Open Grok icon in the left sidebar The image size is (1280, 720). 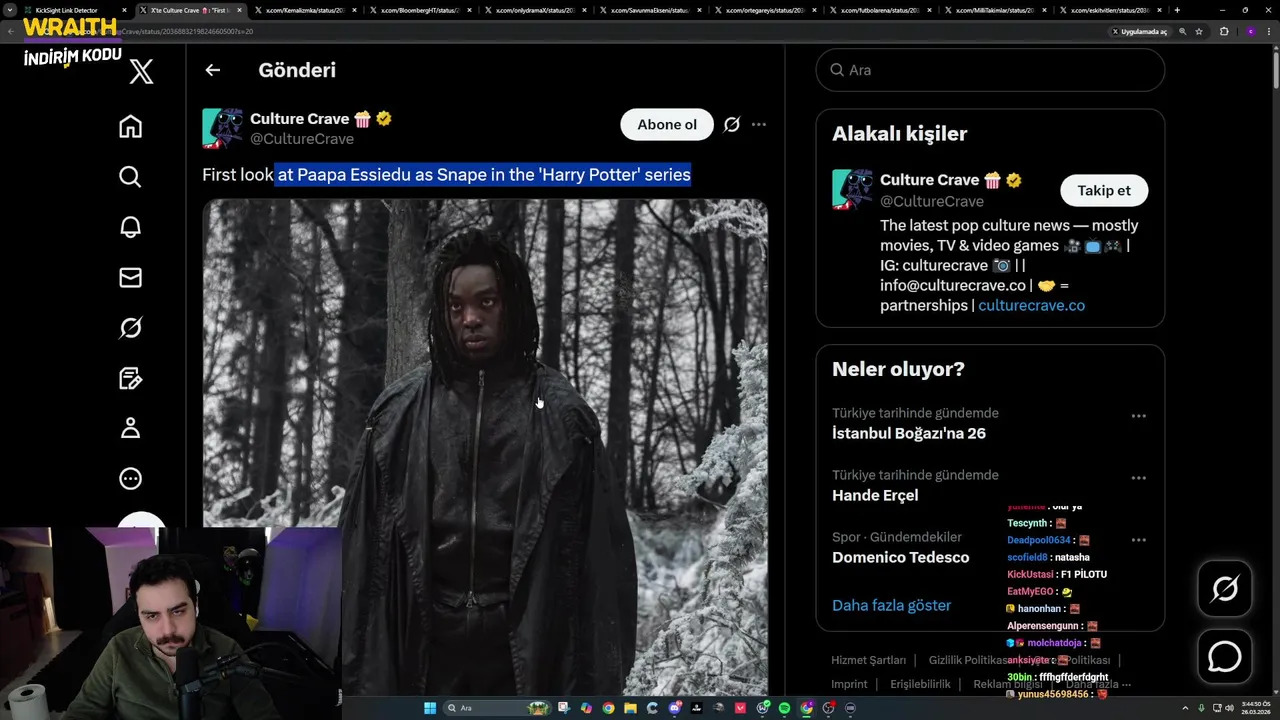[130, 328]
